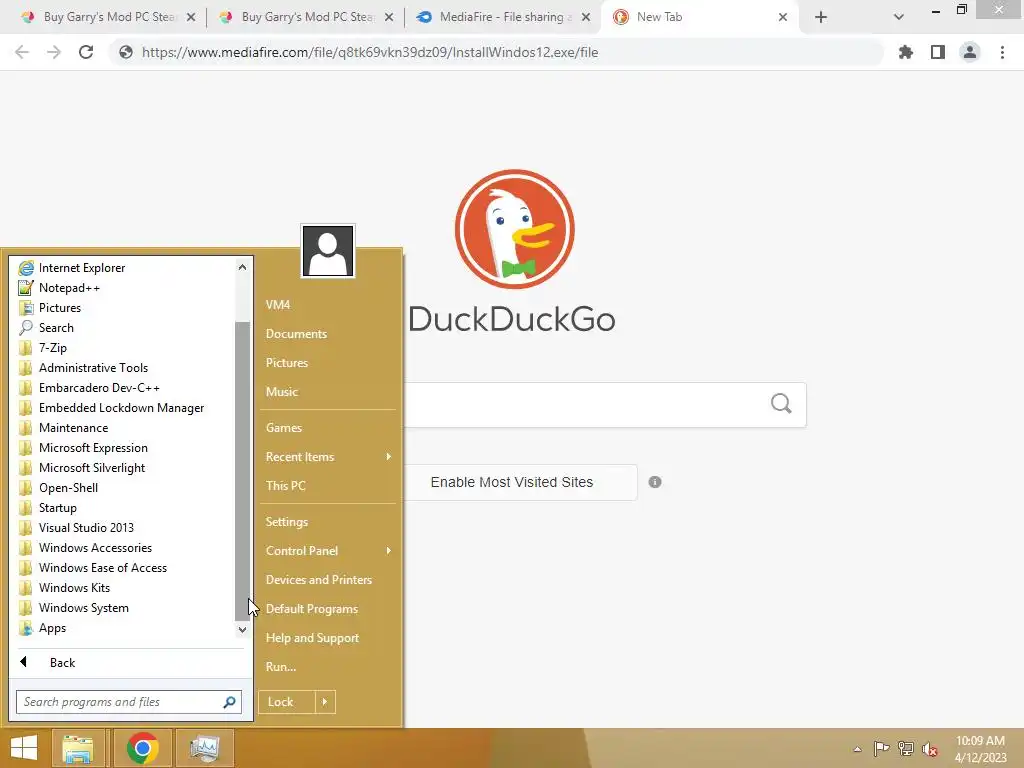Open the Action Center flag icon
The height and width of the screenshot is (768, 1024).
coord(881,748)
